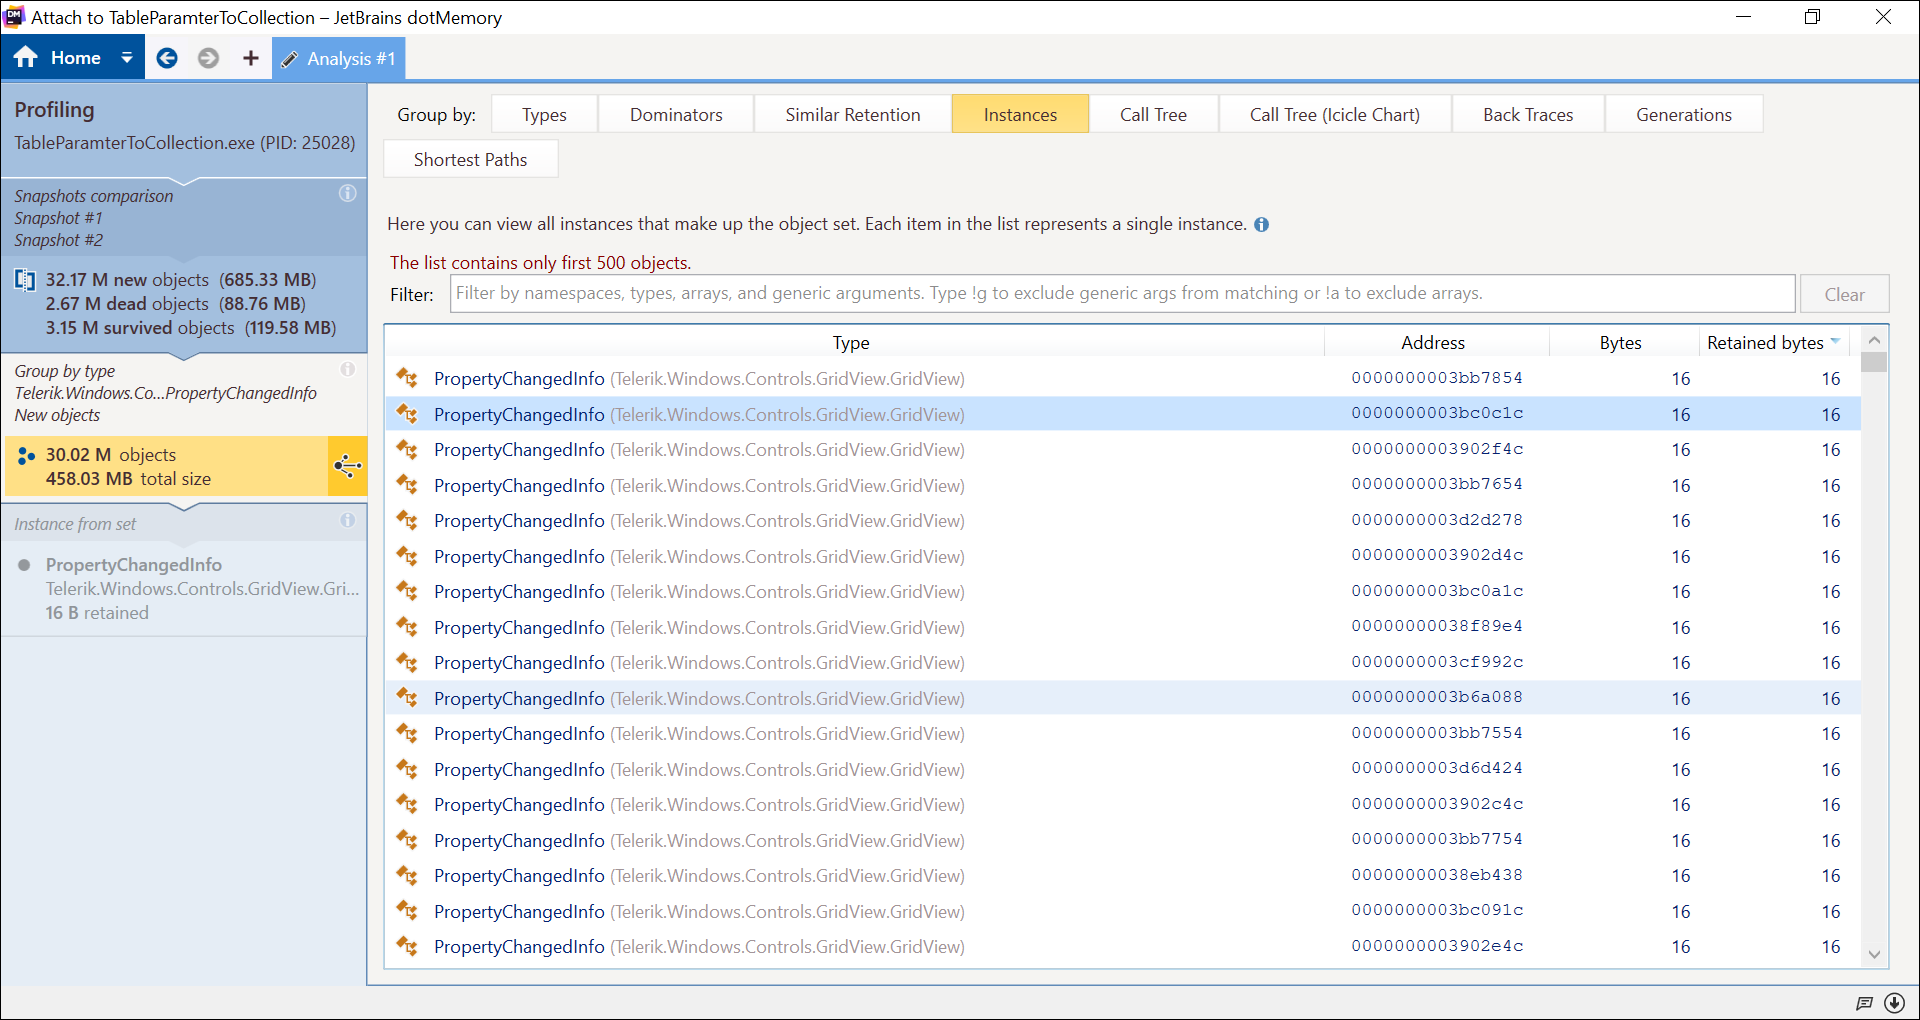This screenshot has height=1020, width=1920.
Task: Click the instance icon for address 0000000003bb7554
Action: point(407,734)
